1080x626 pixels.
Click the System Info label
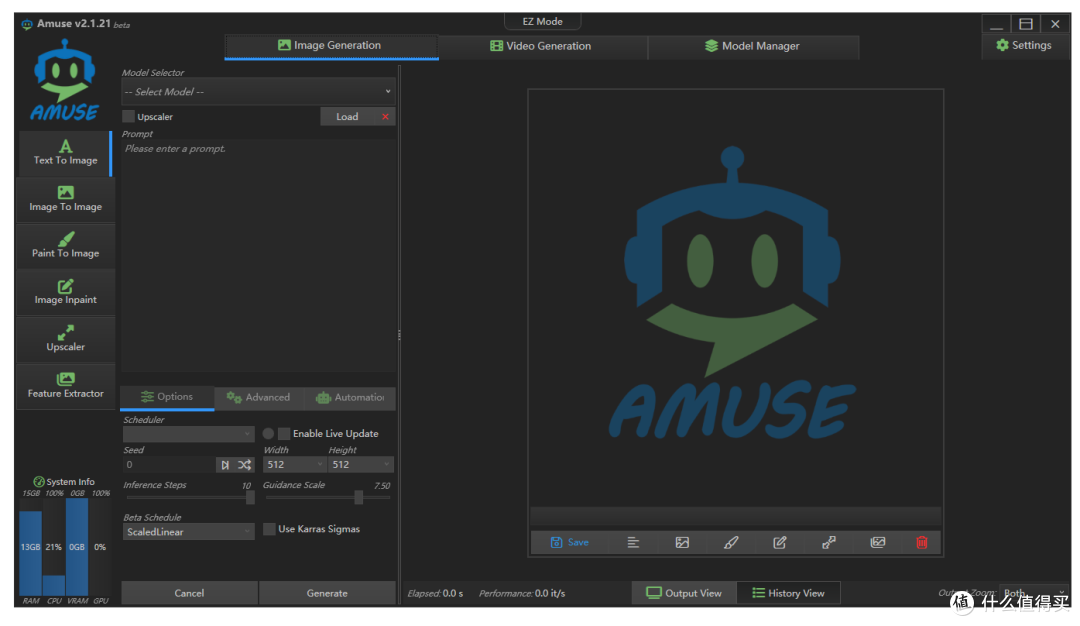[64, 481]
